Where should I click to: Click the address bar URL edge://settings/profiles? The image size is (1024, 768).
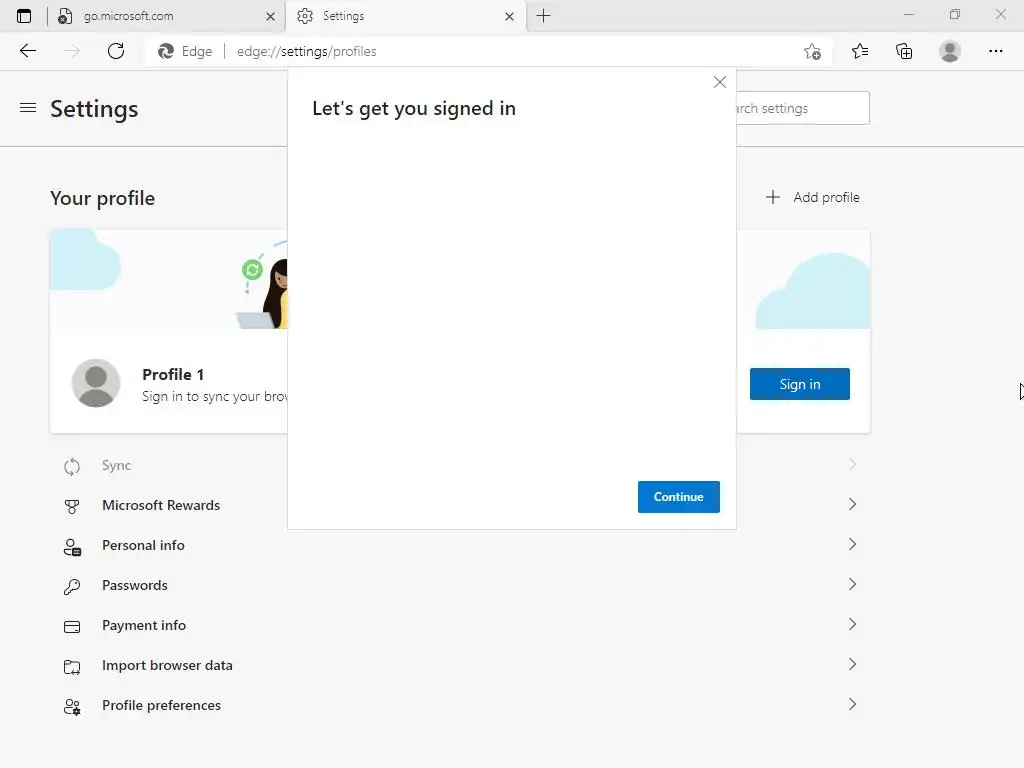point(306,52)
